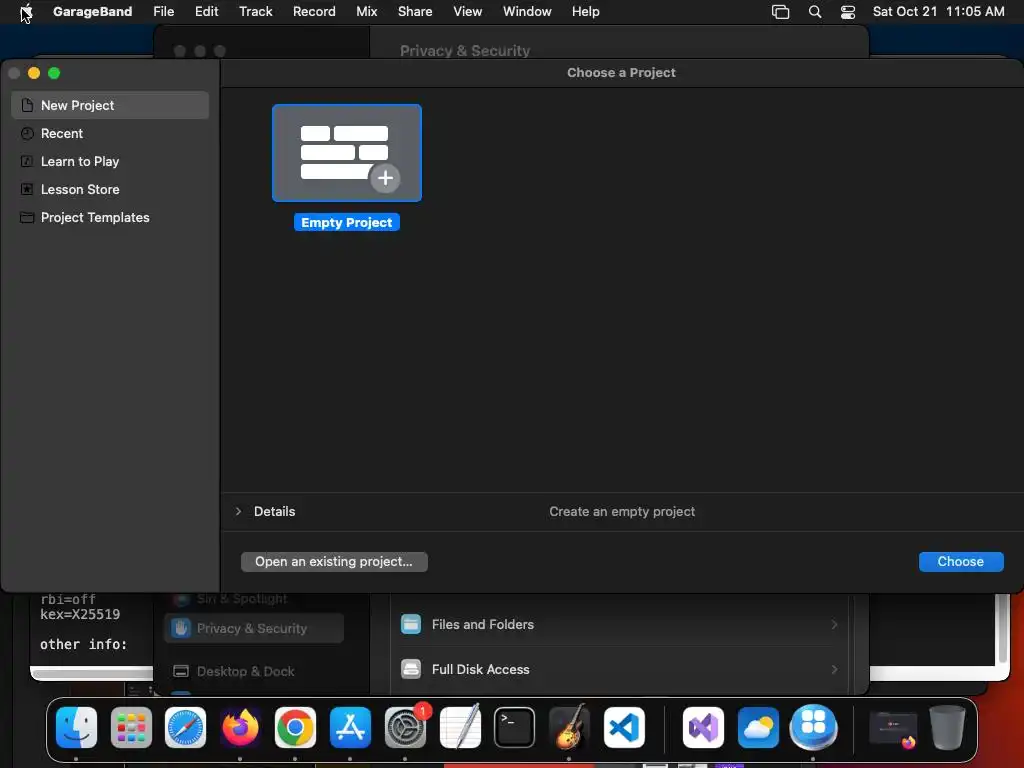Zoom the Choose a Project window
Screen dimensions: 1024x768
(x=54, y=73)
